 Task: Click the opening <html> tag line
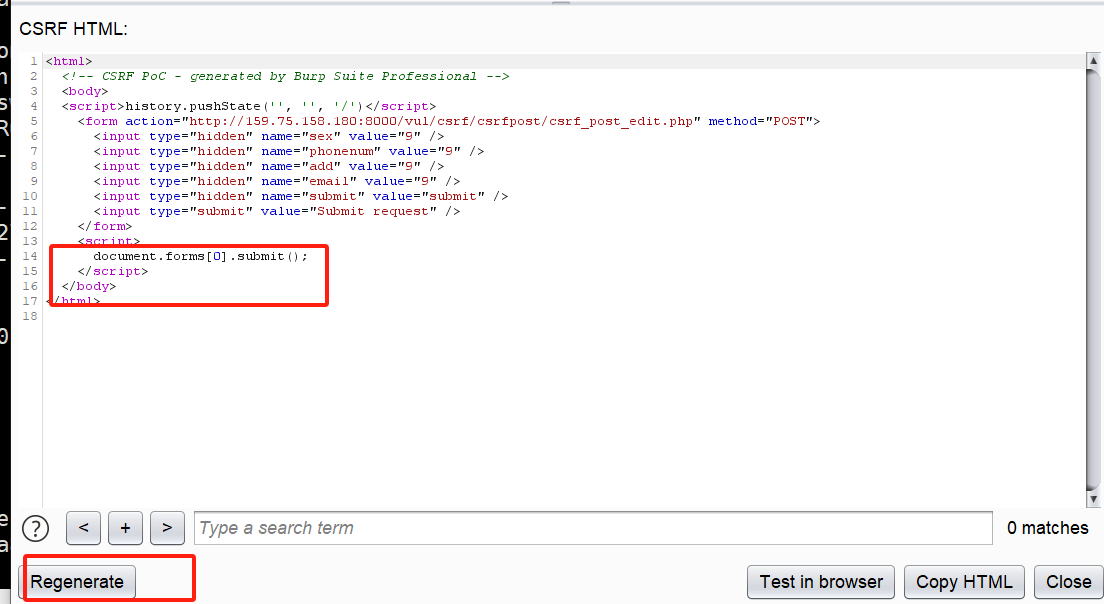[x=69, y=61]
